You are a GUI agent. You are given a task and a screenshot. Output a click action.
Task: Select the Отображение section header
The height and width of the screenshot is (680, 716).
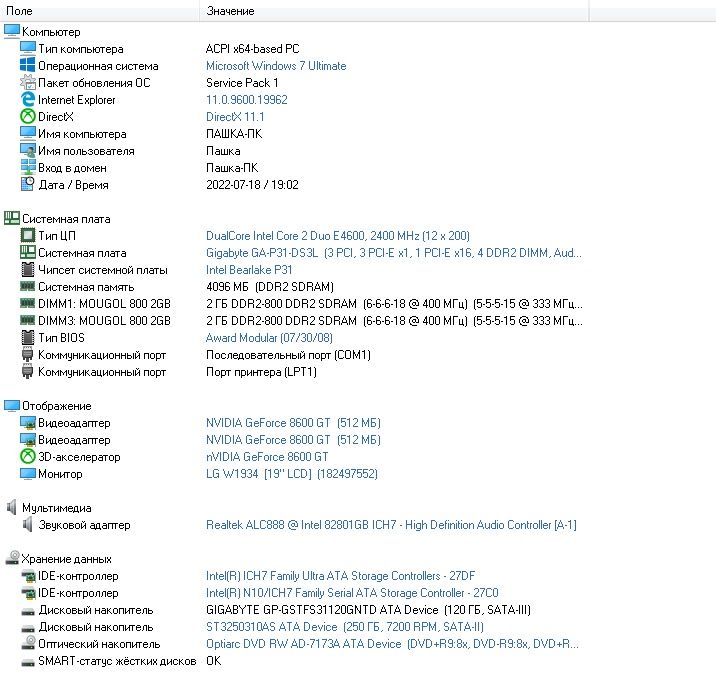point(57,406)
